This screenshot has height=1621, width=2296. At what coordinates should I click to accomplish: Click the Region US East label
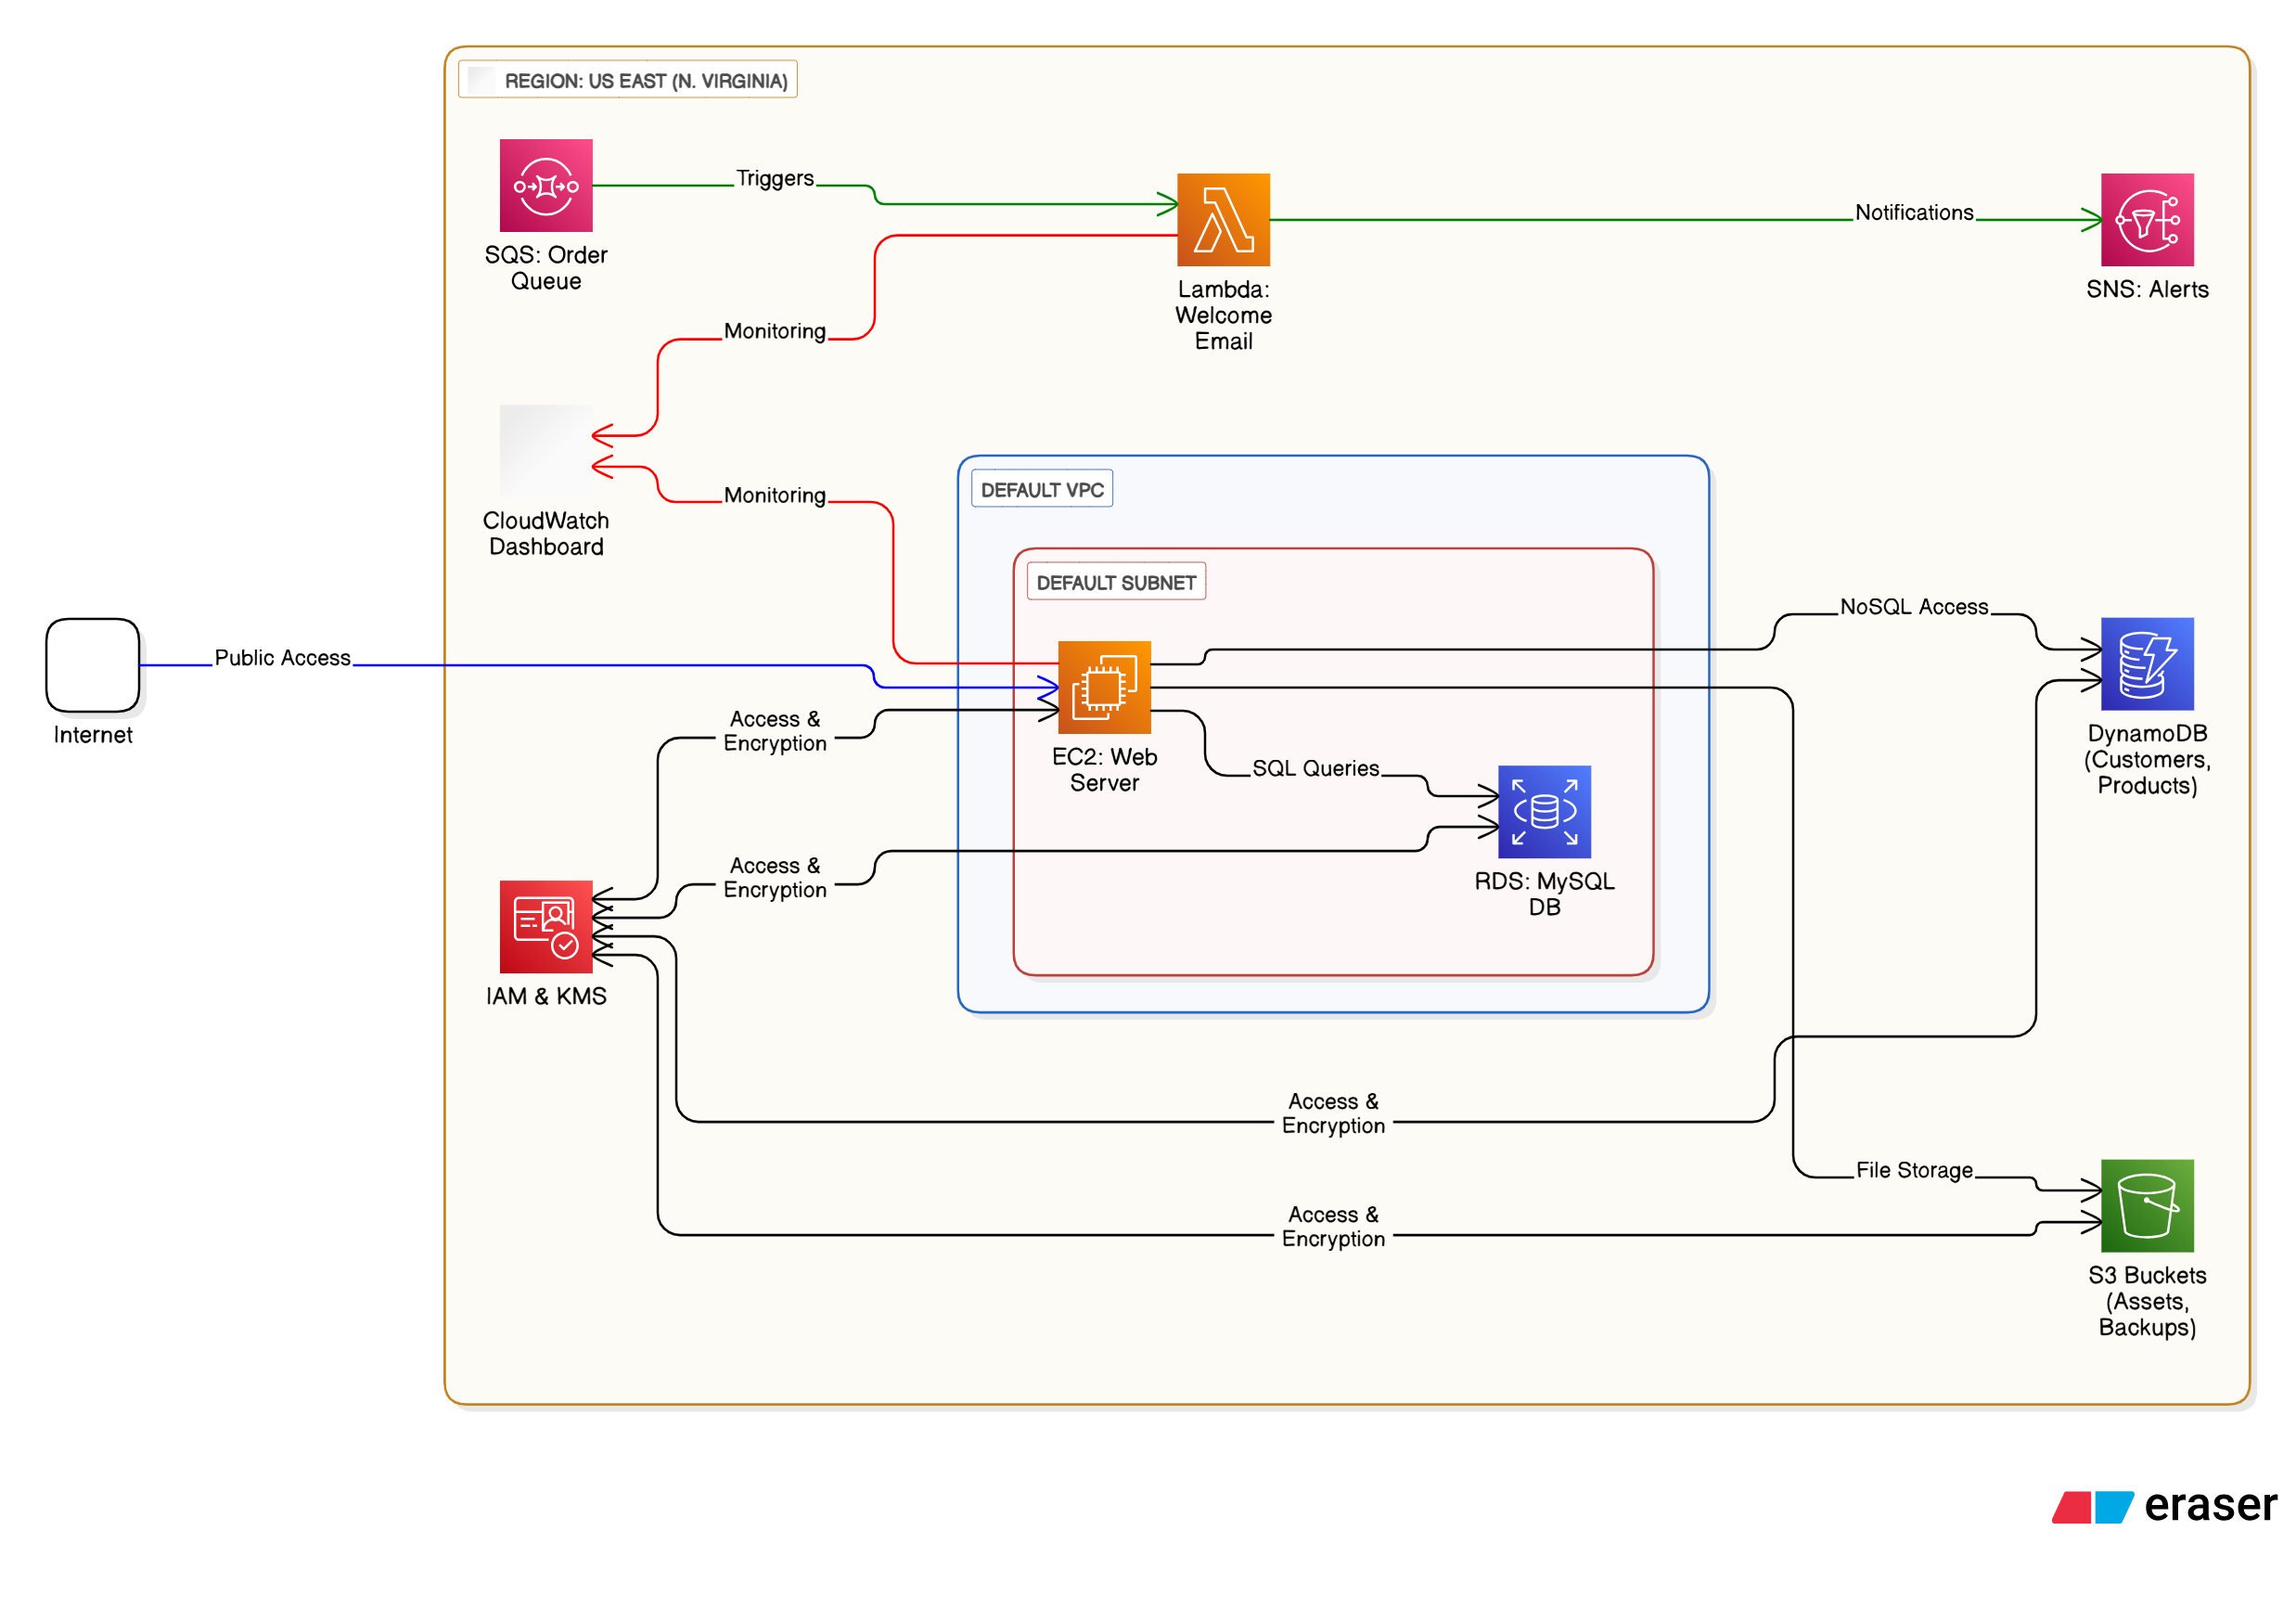click(628, 80)
